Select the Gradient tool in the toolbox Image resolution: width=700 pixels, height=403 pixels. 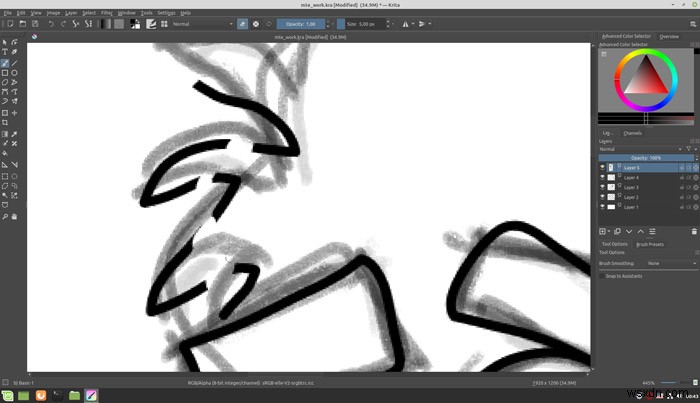(5, 134)
